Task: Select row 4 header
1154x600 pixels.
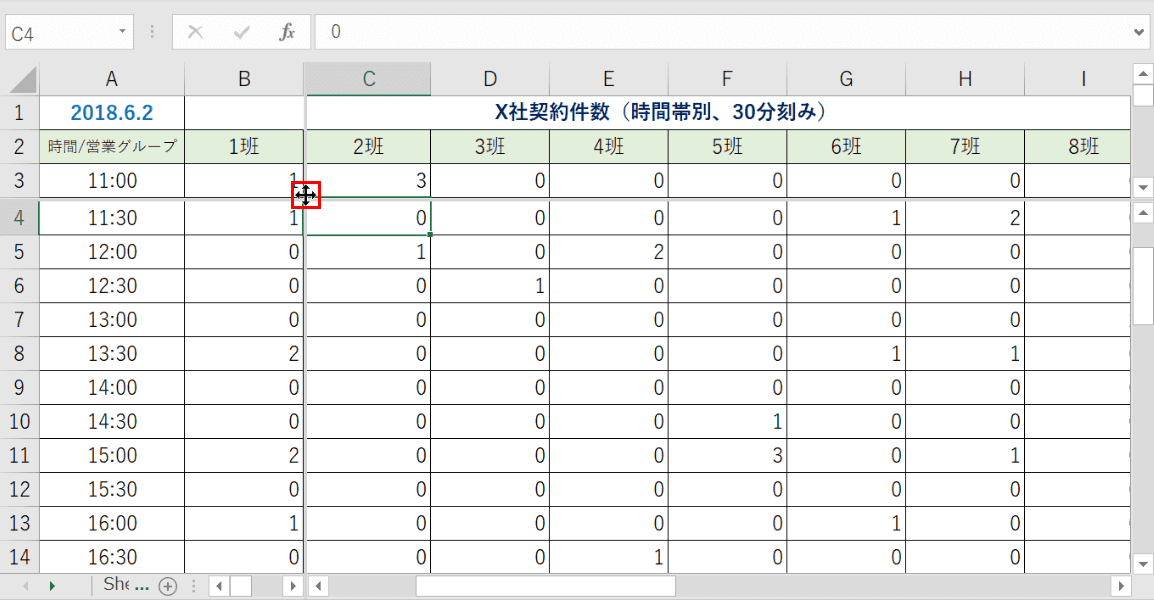Action: click(x=19, y=218)
